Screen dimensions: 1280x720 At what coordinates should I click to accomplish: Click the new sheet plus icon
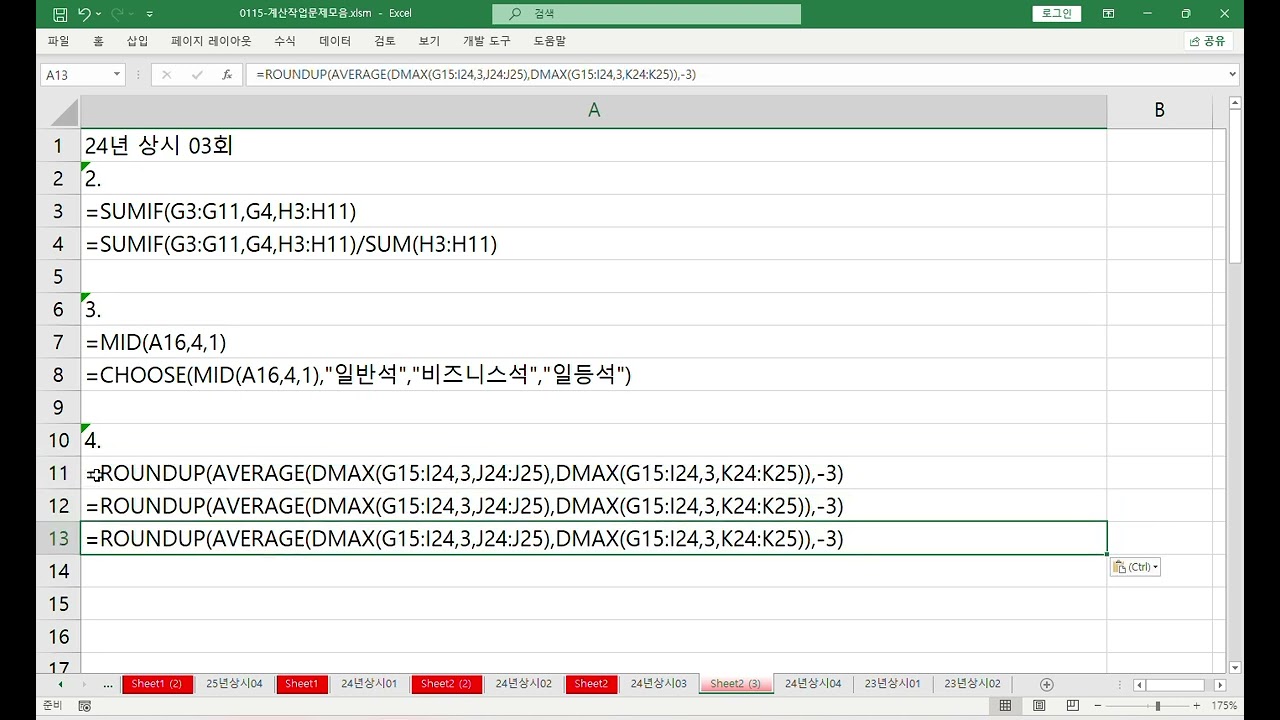(1046, 684)
